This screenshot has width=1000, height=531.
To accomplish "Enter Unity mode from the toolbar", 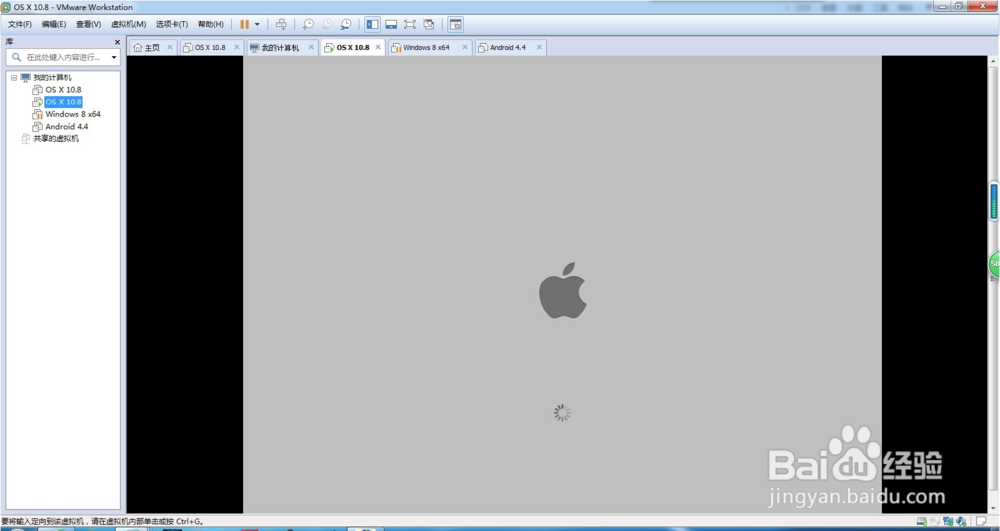I will 429,24.
